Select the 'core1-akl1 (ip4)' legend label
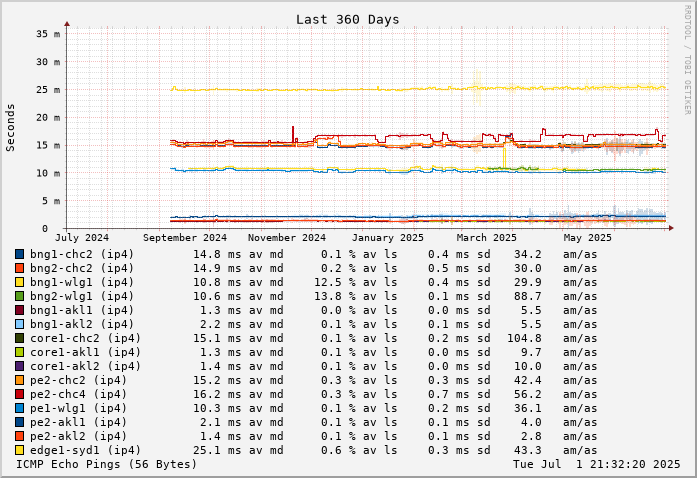Image resolution: width=697 pixels, height=478 pixels. pos(85,352)
